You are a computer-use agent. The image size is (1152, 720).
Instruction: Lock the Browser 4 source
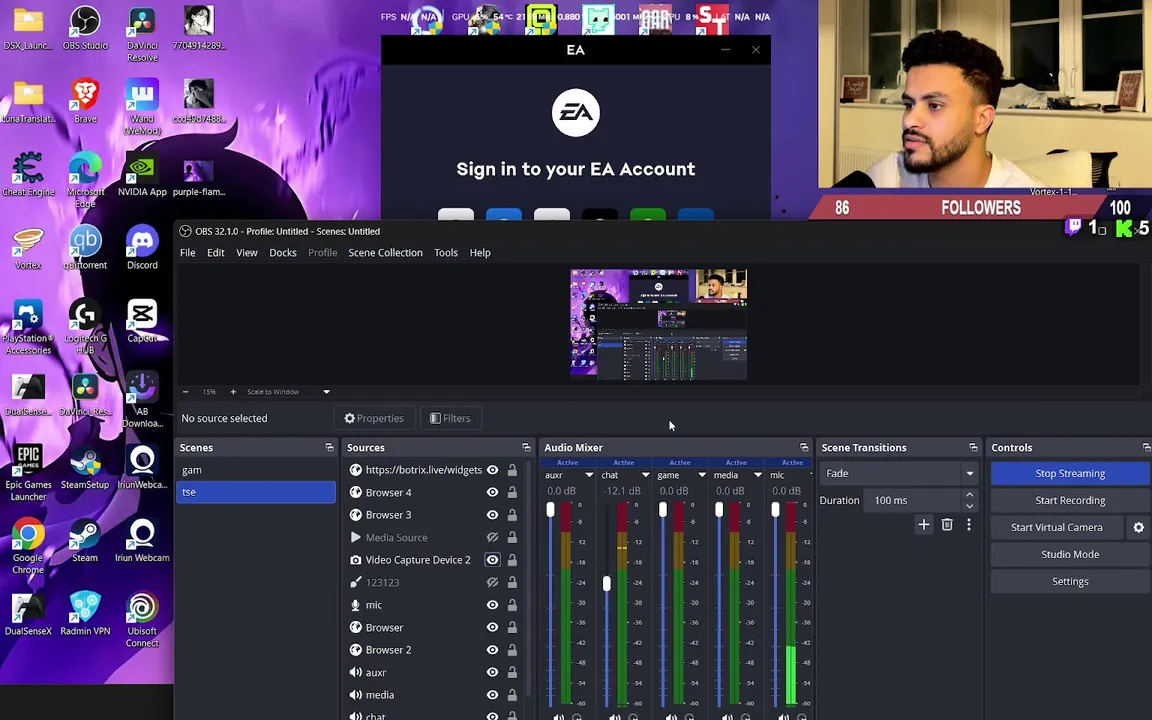[x=512, y=492]
